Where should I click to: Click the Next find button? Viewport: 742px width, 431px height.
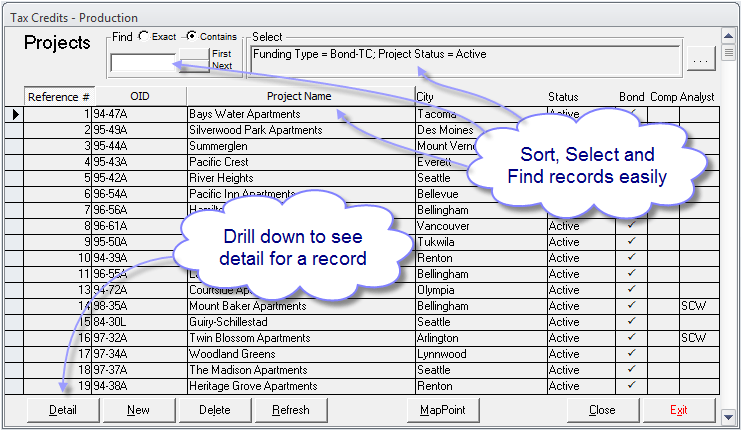coord(194,66)
